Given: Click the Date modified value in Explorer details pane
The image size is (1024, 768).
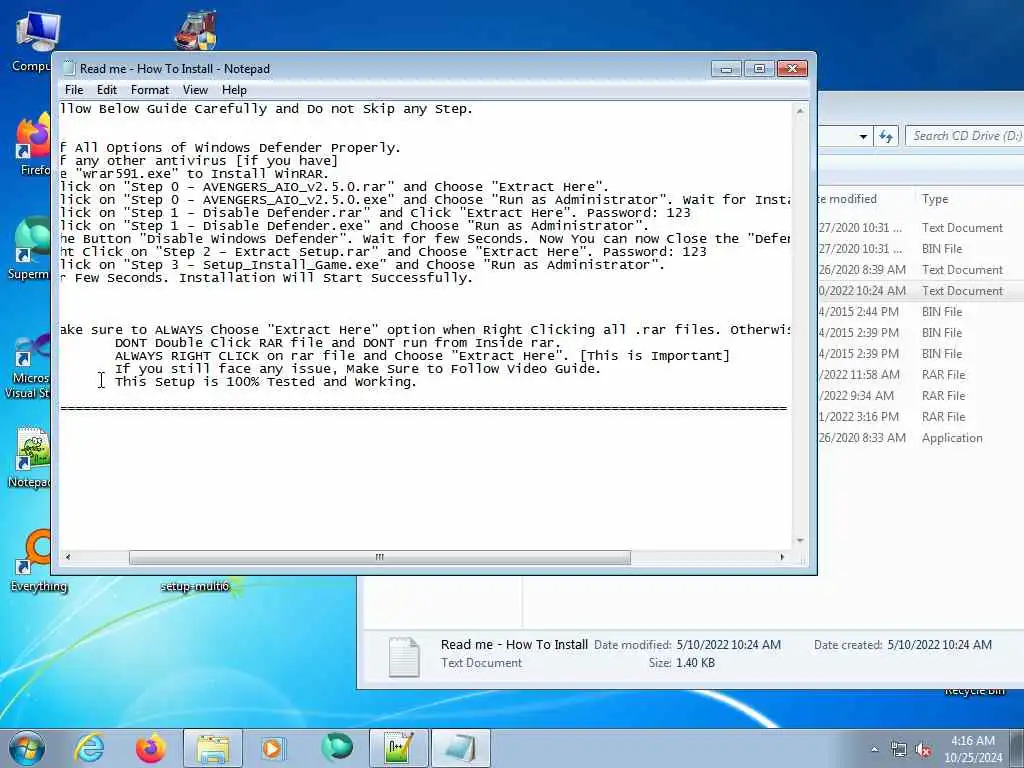Looking at the screenshot, I should pos(728,645).
